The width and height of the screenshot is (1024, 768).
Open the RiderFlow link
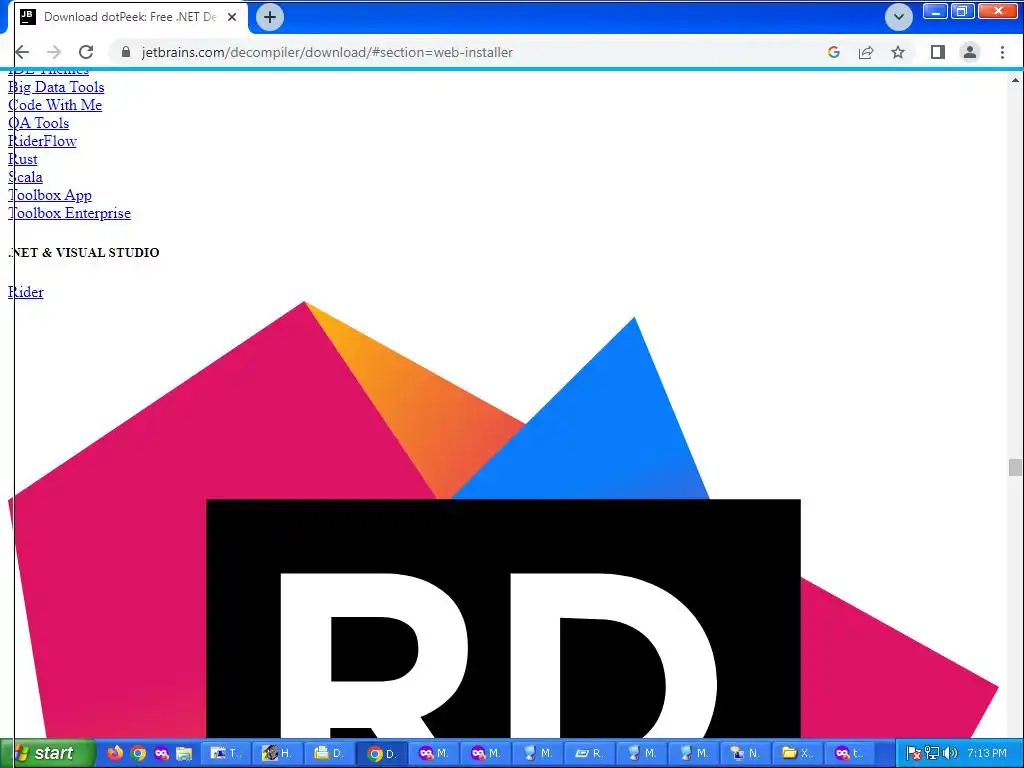(x=42, y=141)
